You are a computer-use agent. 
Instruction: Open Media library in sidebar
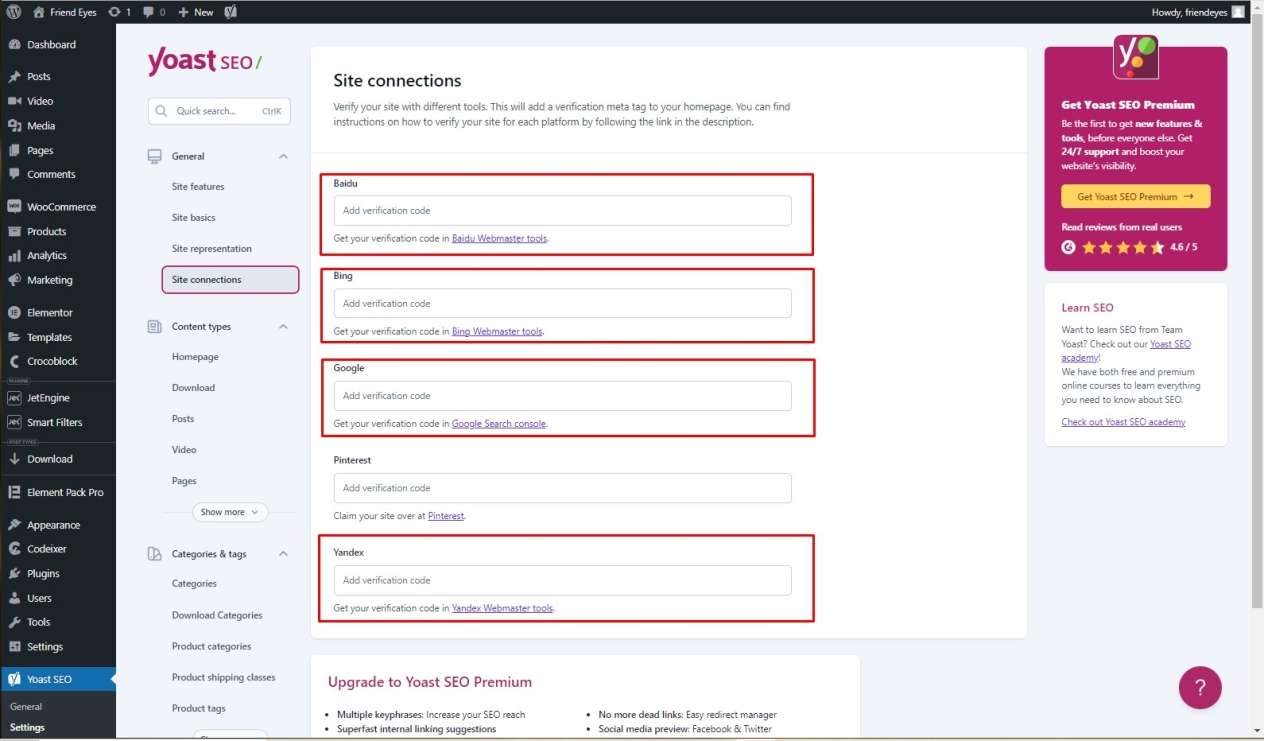tap(41, 126)
